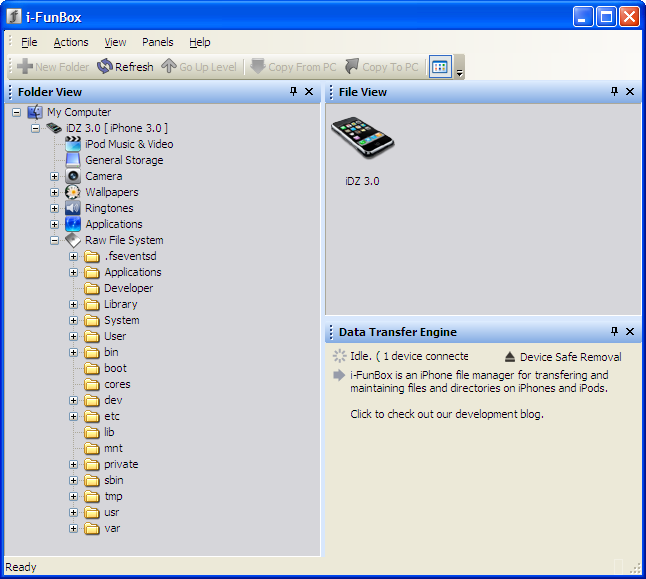The height and width of the screenshot is (579, 646).
Task: Select the User folder
Action: (x=115, y=336)
